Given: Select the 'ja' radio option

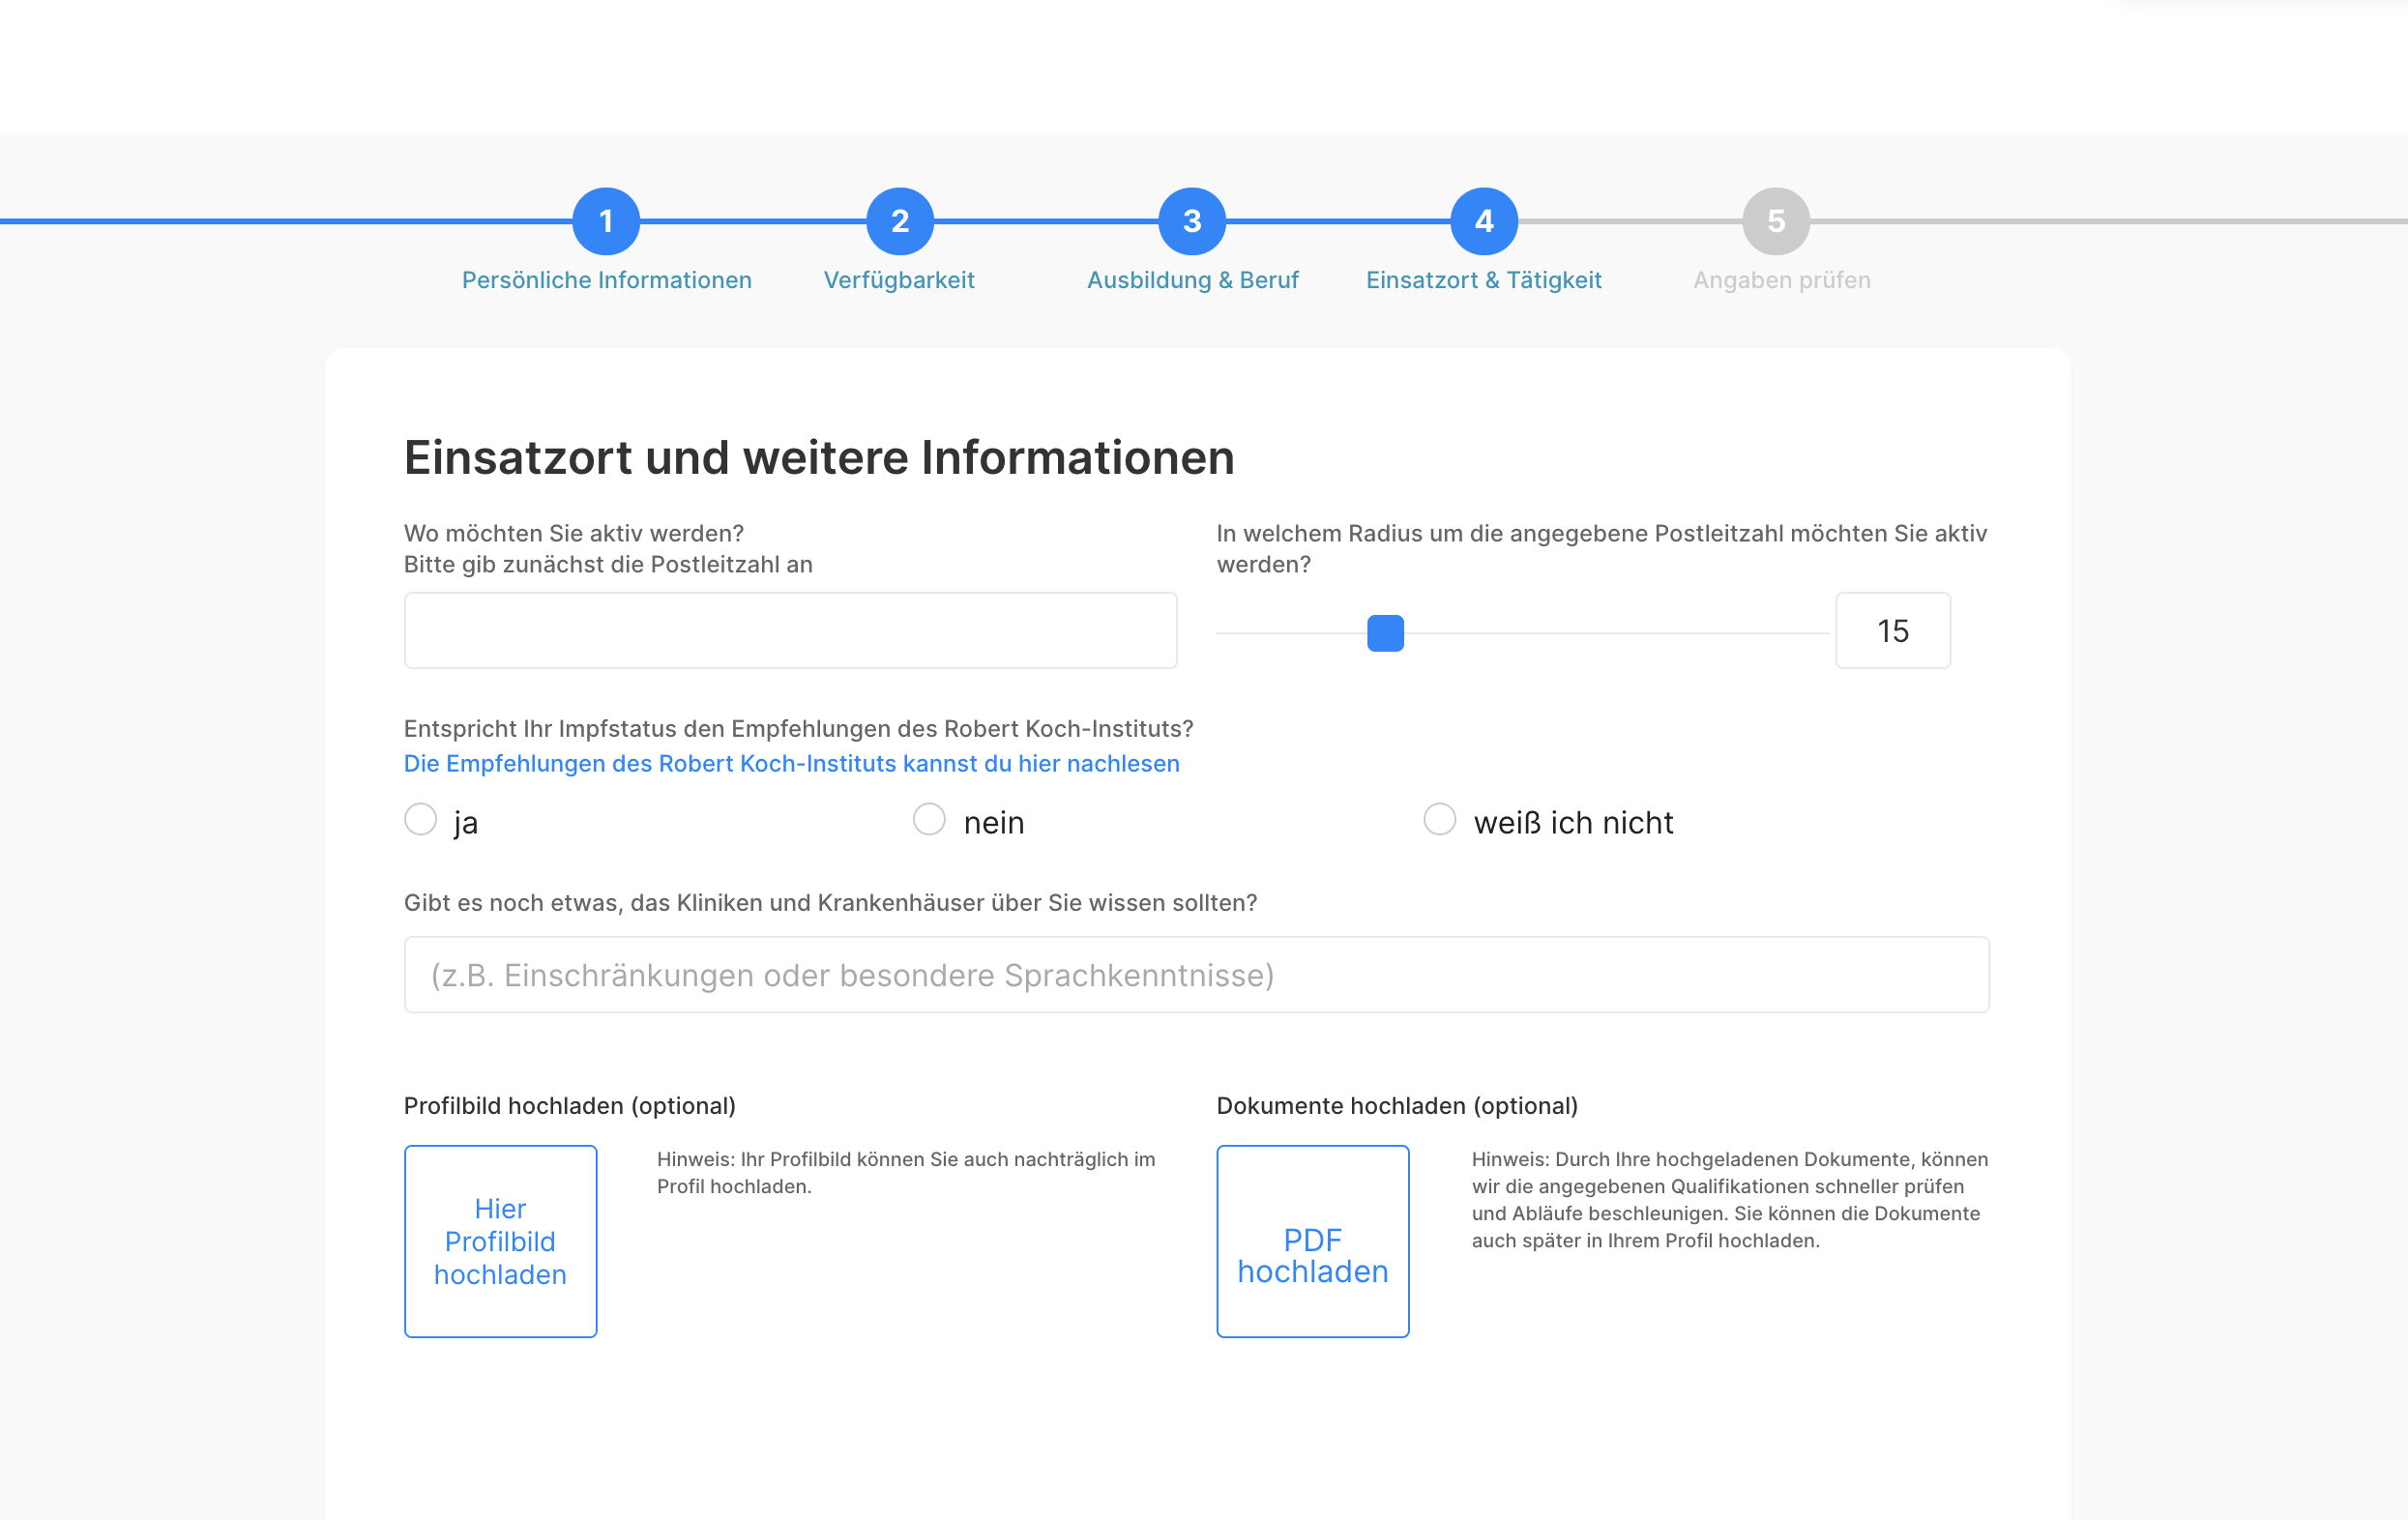Looking at the screenshot, I should pos(421,819).
